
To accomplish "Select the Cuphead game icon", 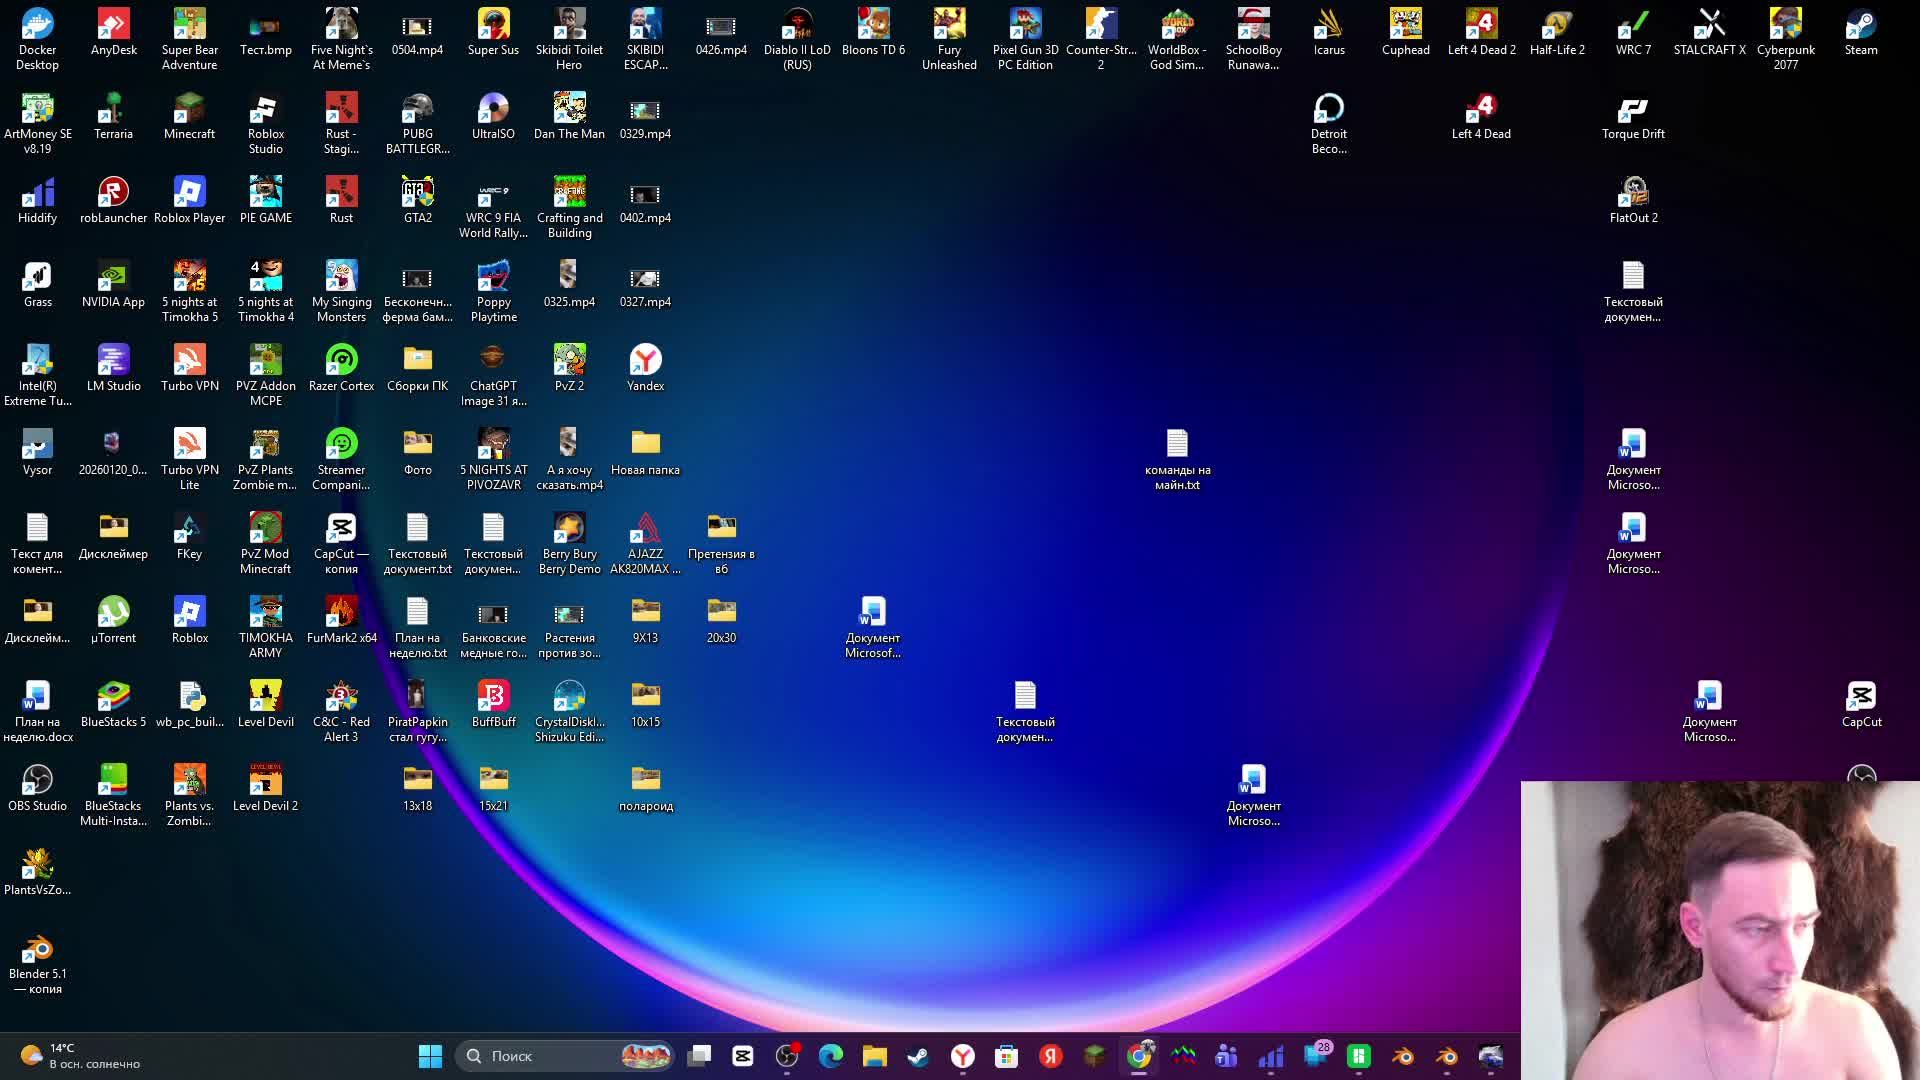I will pyautogui.click(x=1405, y=31).
